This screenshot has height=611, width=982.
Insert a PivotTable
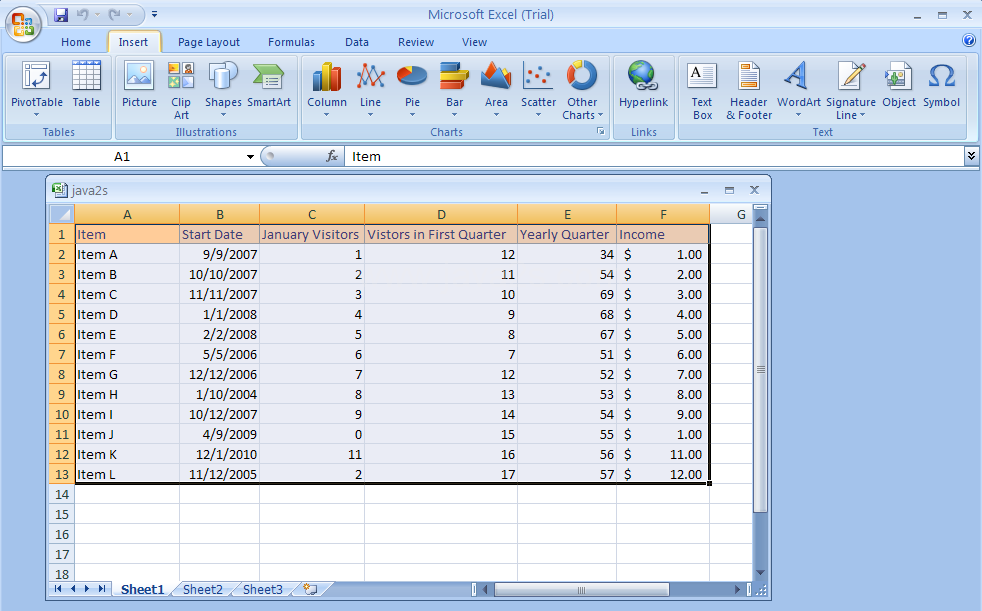click(x=36, y=89)
